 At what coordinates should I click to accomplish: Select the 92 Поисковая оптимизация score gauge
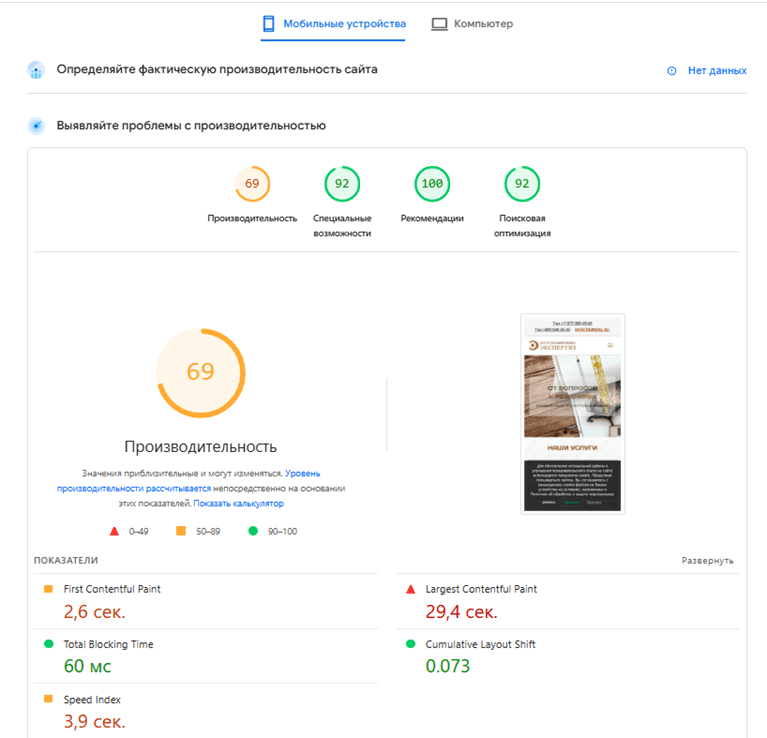pos(522,184)
